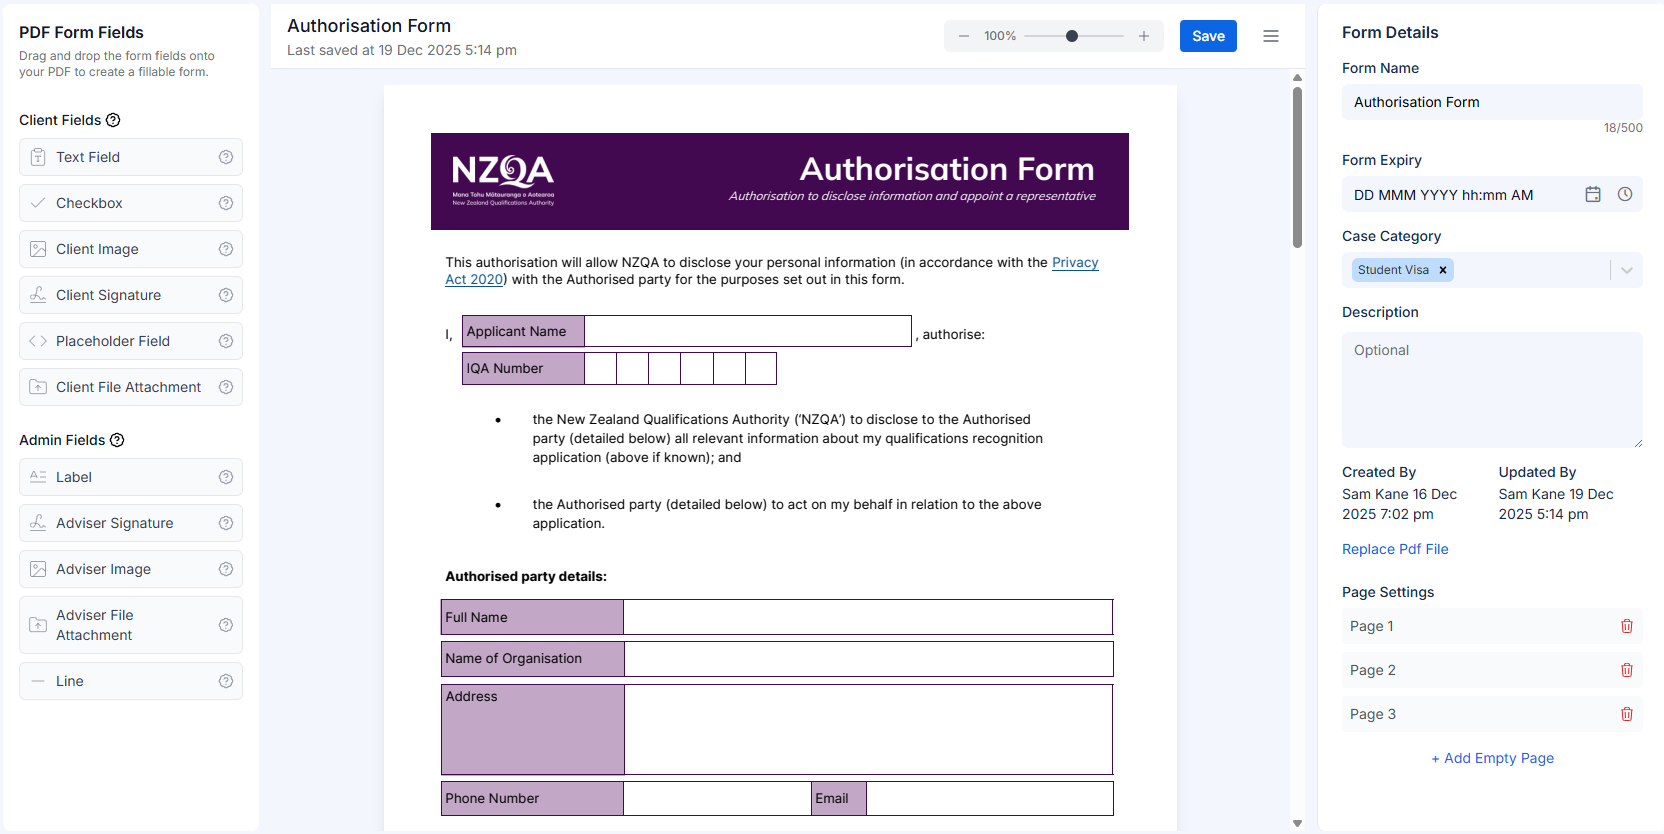Expand the Case Category dropdown
The height and width of the screenshot is (834, 1664).
pyautogui.click(x=1627, y=270)
